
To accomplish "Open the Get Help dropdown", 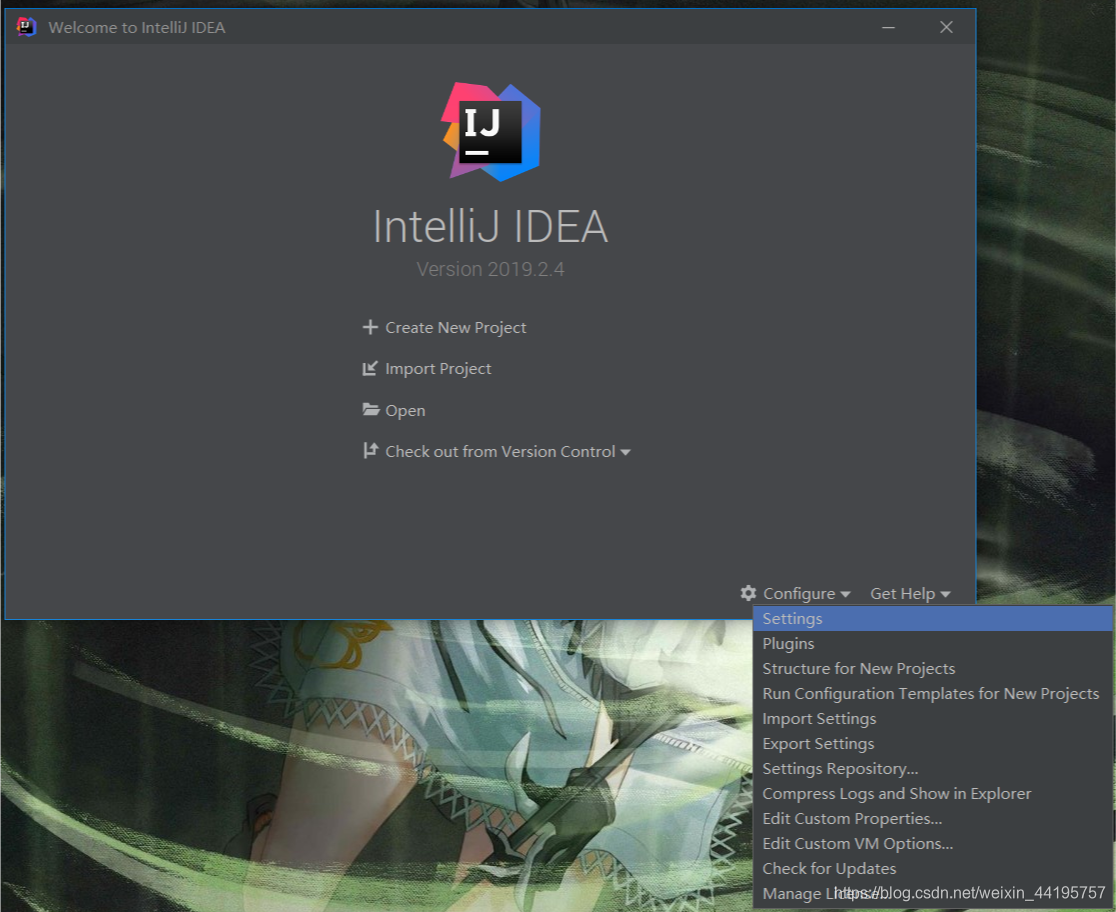I will tap(910, 594).
